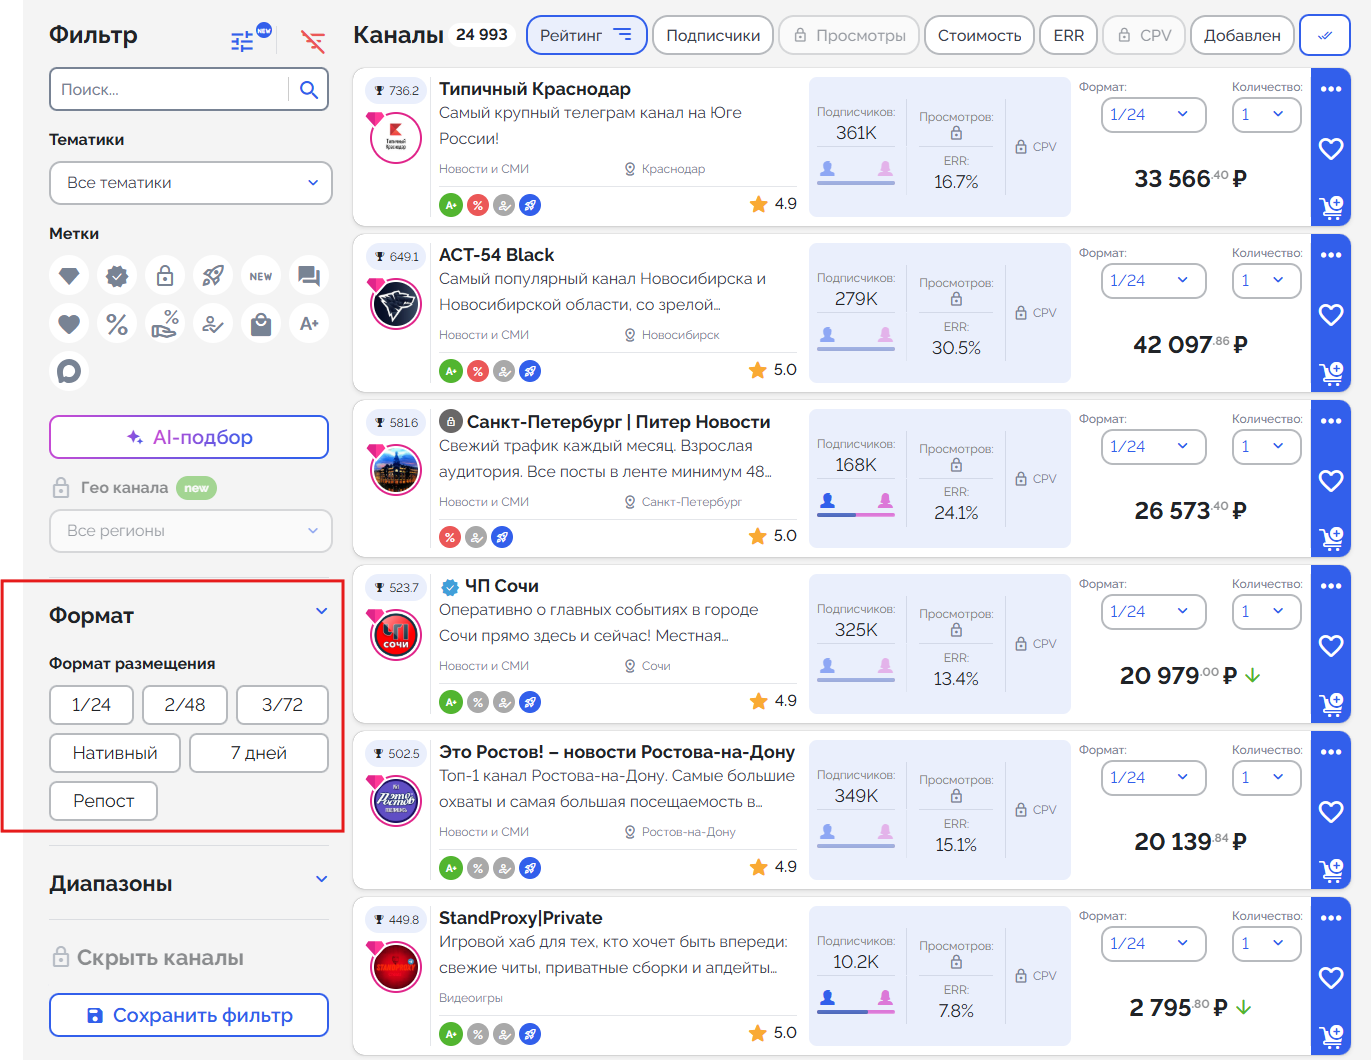The image size is (1371, 1060).
Task: Toggle the Нативный placement format
Action: click(x=115, y=753)
